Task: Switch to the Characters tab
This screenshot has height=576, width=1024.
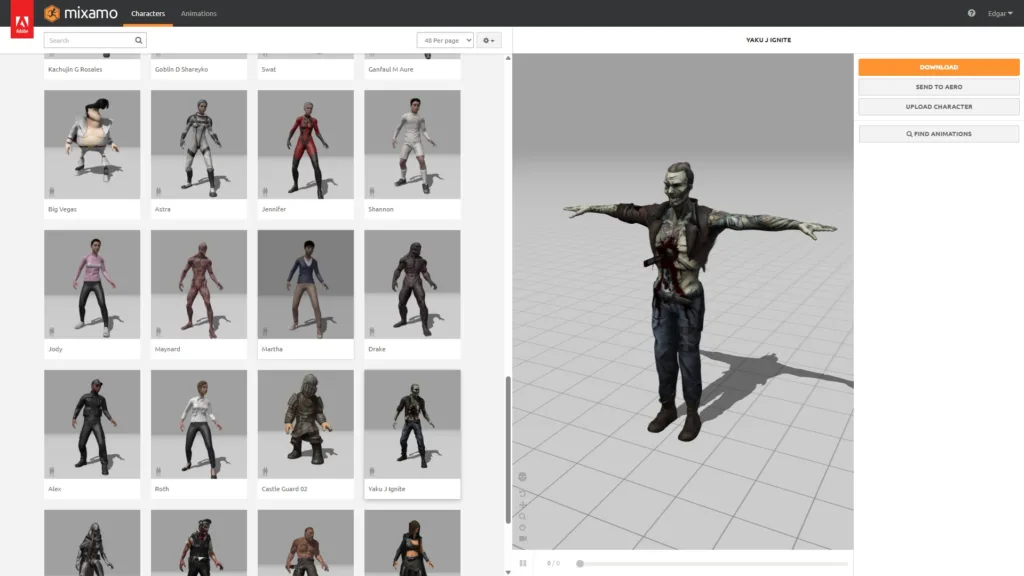Action: coord(148,13)
